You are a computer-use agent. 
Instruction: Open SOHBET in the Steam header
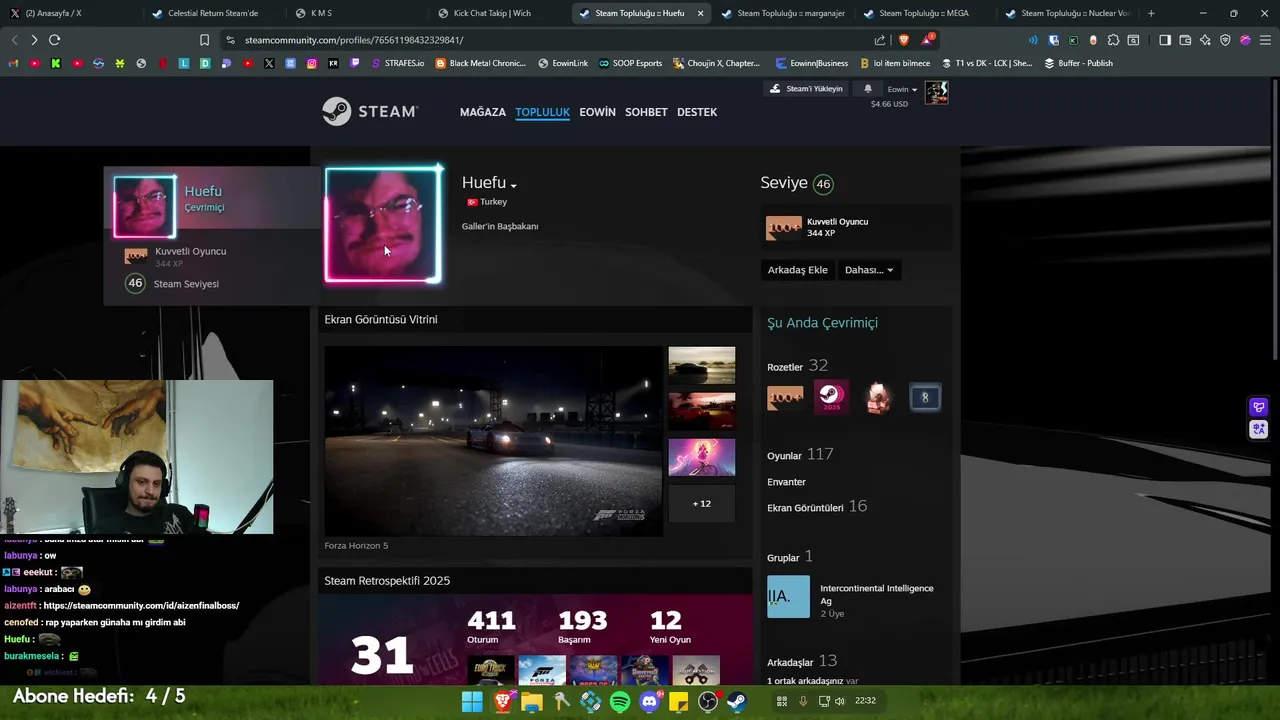(x=646, y=112)
